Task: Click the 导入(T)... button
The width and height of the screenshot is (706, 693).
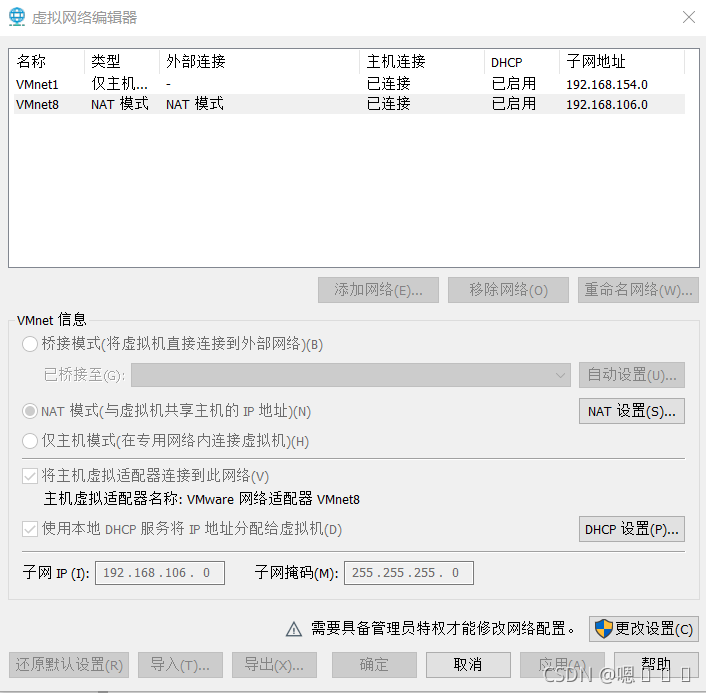Action: (x=180, y=665)
